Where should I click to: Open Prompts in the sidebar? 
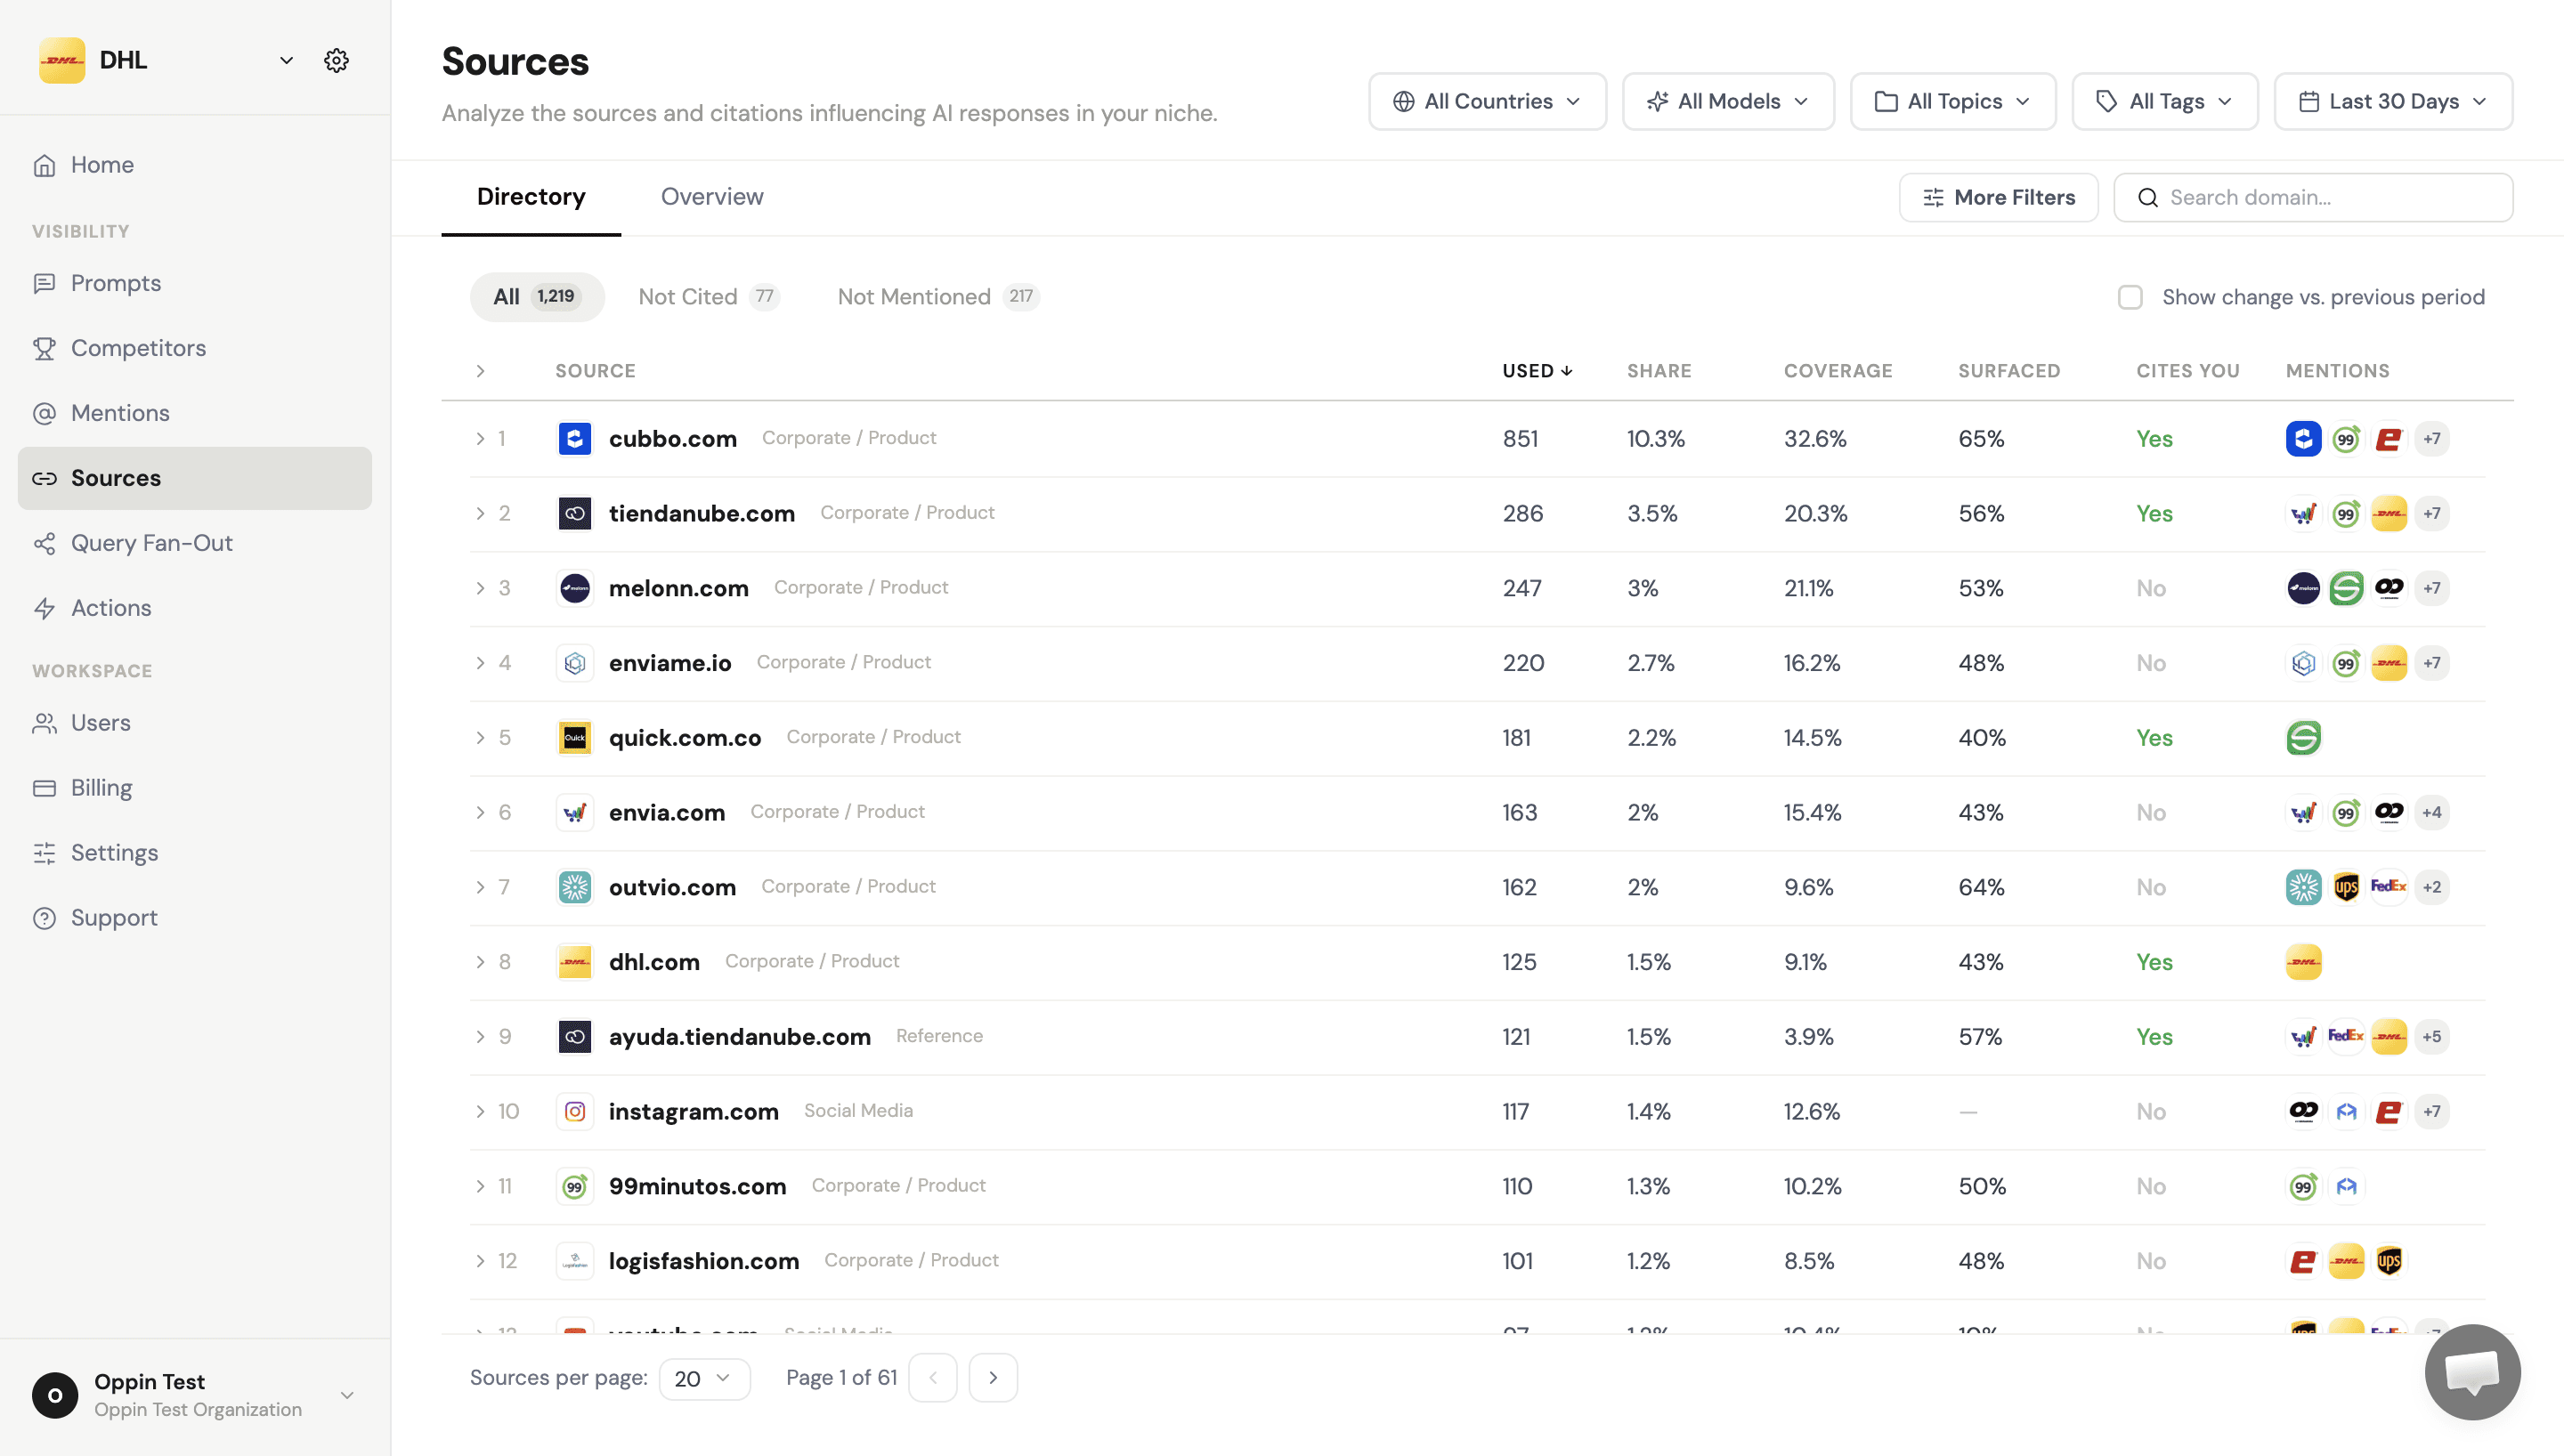point(194,283)
